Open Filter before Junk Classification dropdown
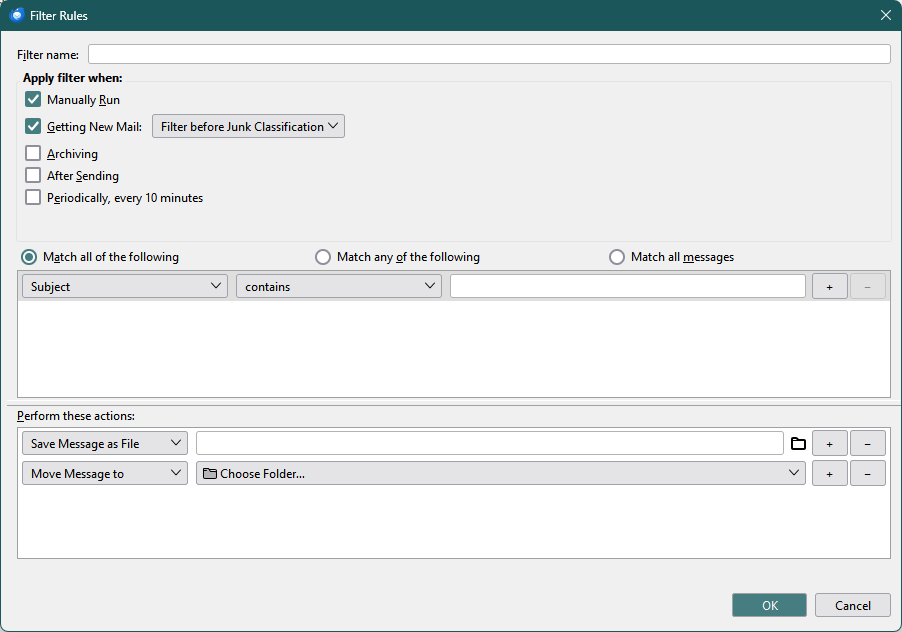The height and width of the screenshot is (632, 902). (248, 126)
